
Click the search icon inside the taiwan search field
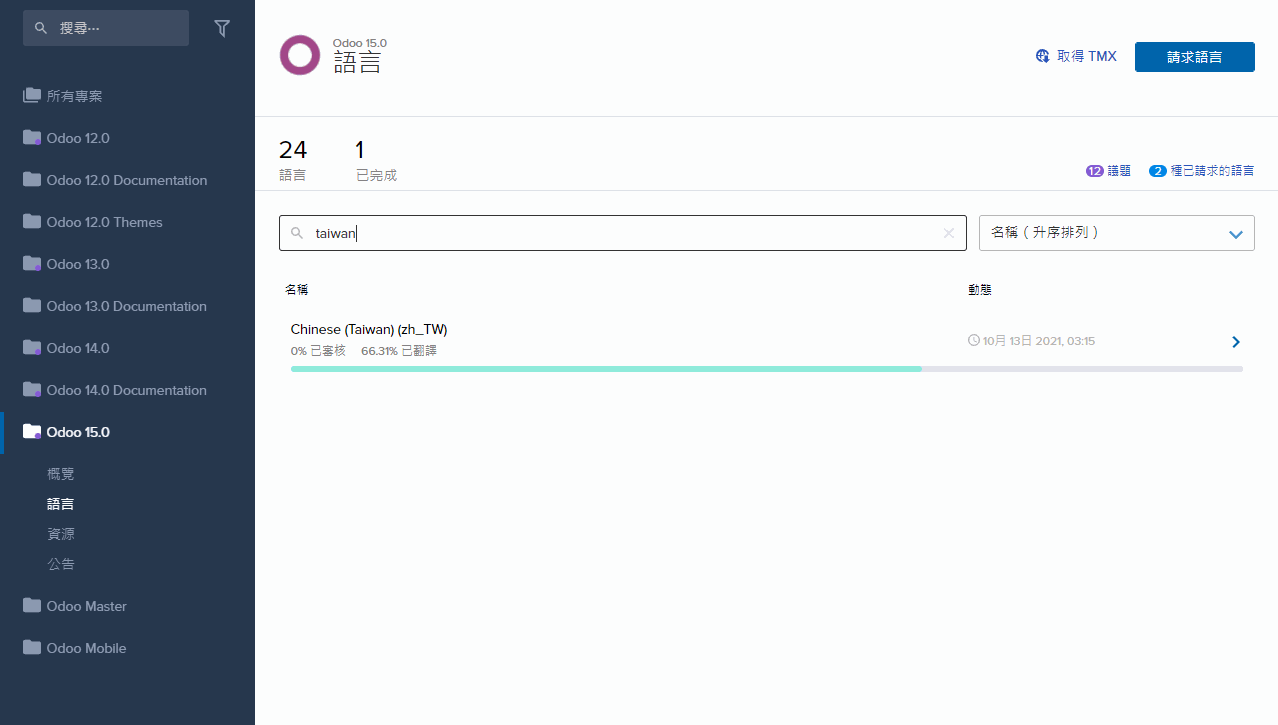click(x=296, y=233)
